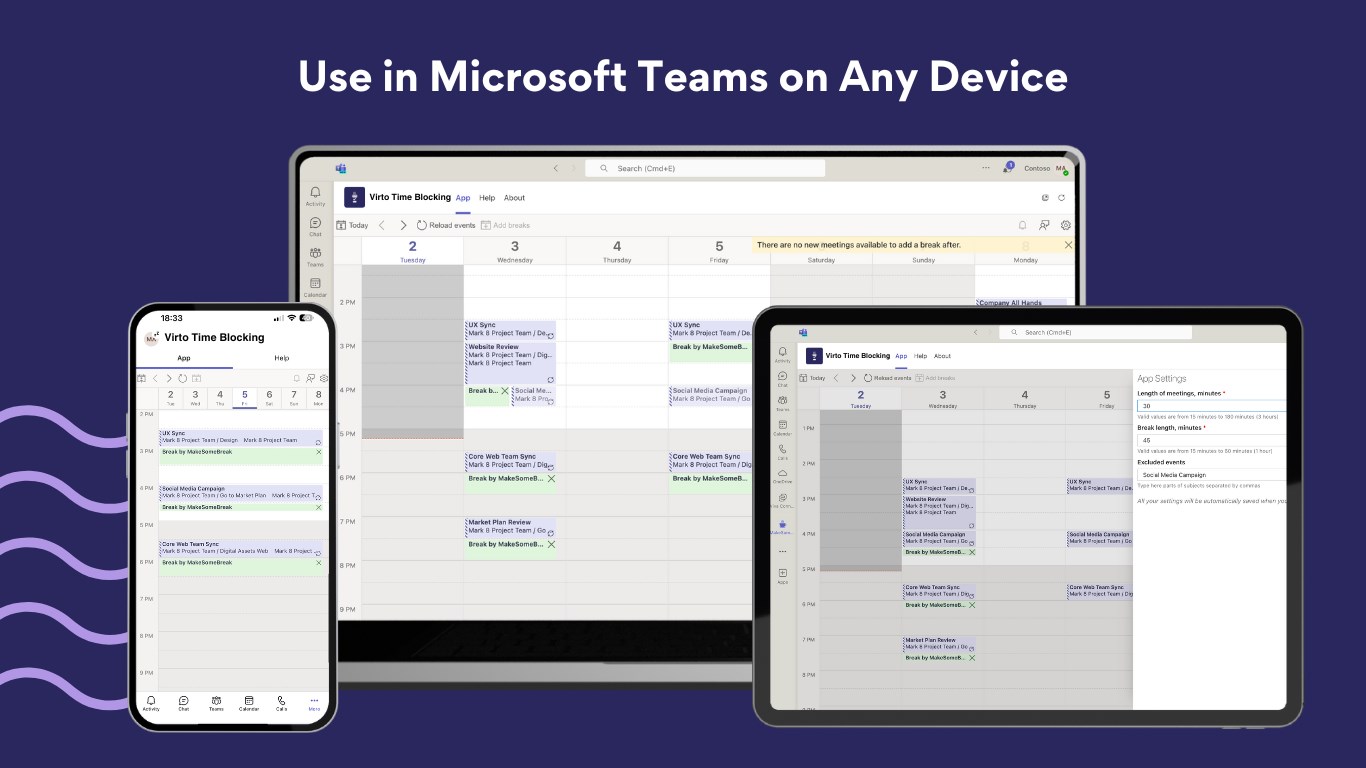Remove break after UX Sync on phone

319,452
